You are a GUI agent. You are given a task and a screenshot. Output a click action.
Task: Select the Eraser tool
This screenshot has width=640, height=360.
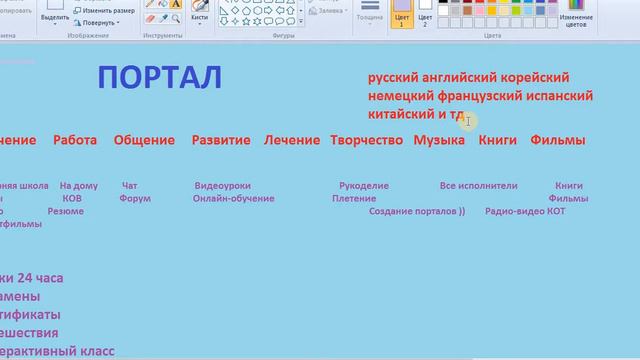click(150, 19)
